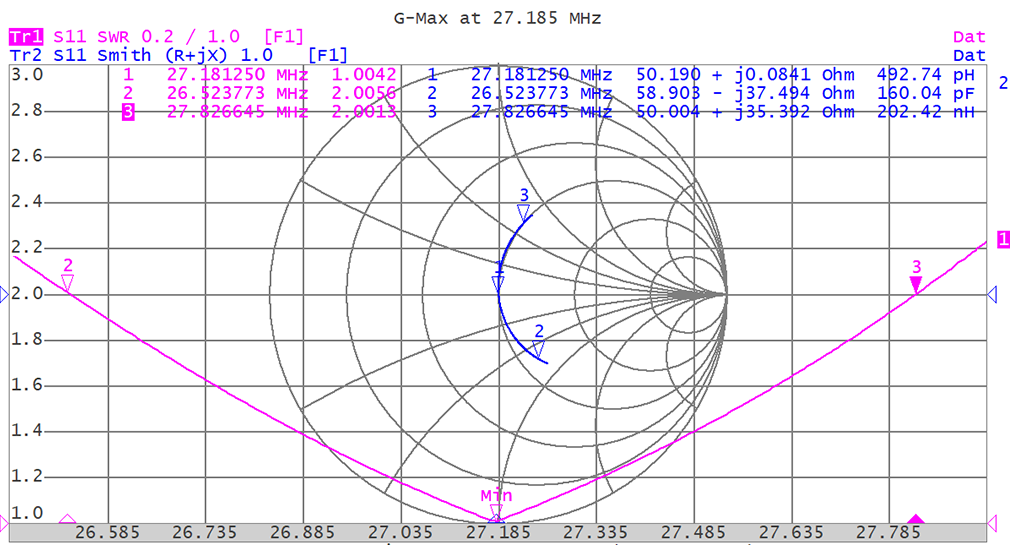Click the 2.0 SWR scale label
The height and width of the screenshot is (556, 1020).
(x=27, y=294)
